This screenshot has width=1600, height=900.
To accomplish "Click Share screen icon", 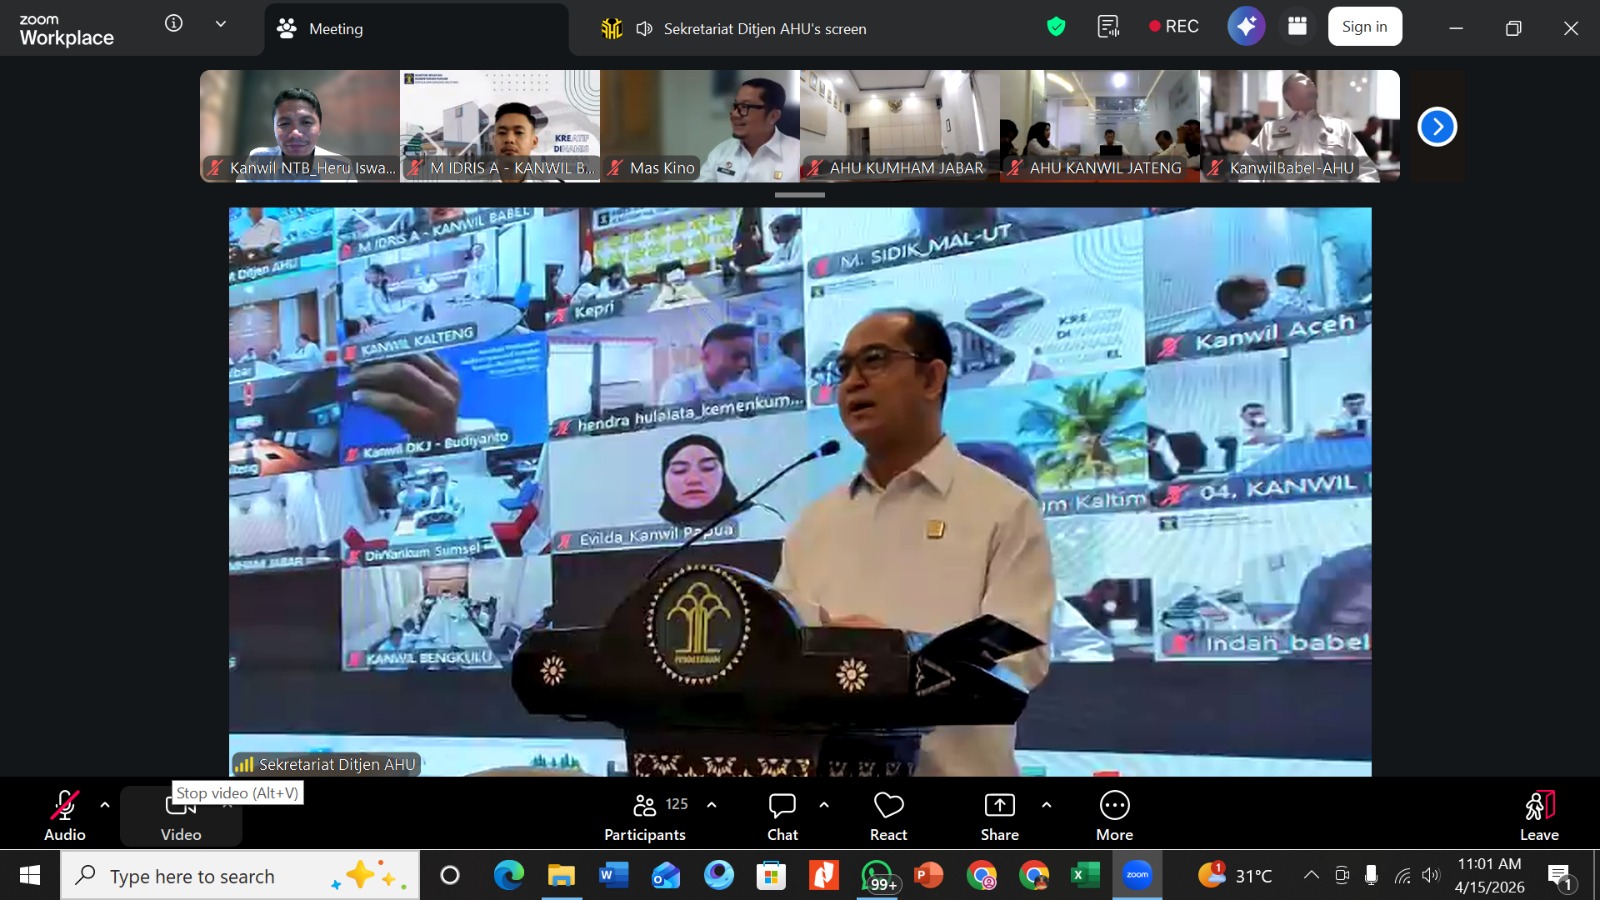I will click(999, 816).
